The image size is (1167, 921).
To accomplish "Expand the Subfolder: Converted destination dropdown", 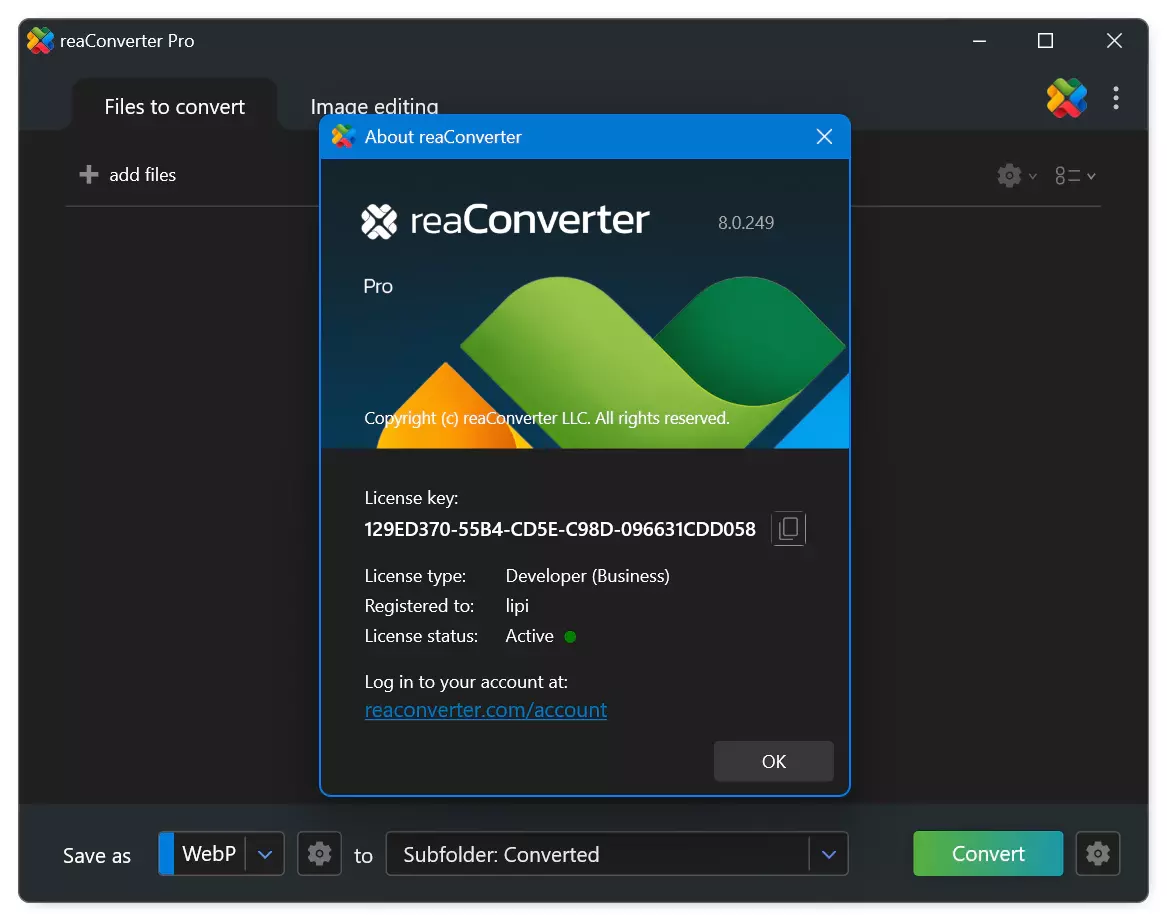I will 829,854.
